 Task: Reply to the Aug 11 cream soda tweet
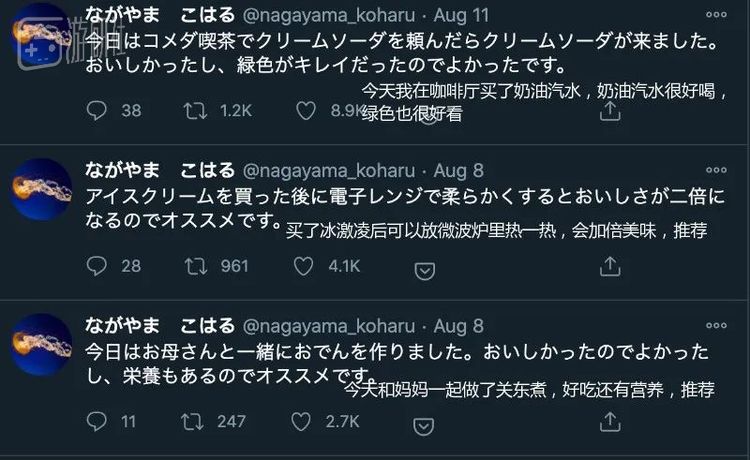[x=96, y=111]
